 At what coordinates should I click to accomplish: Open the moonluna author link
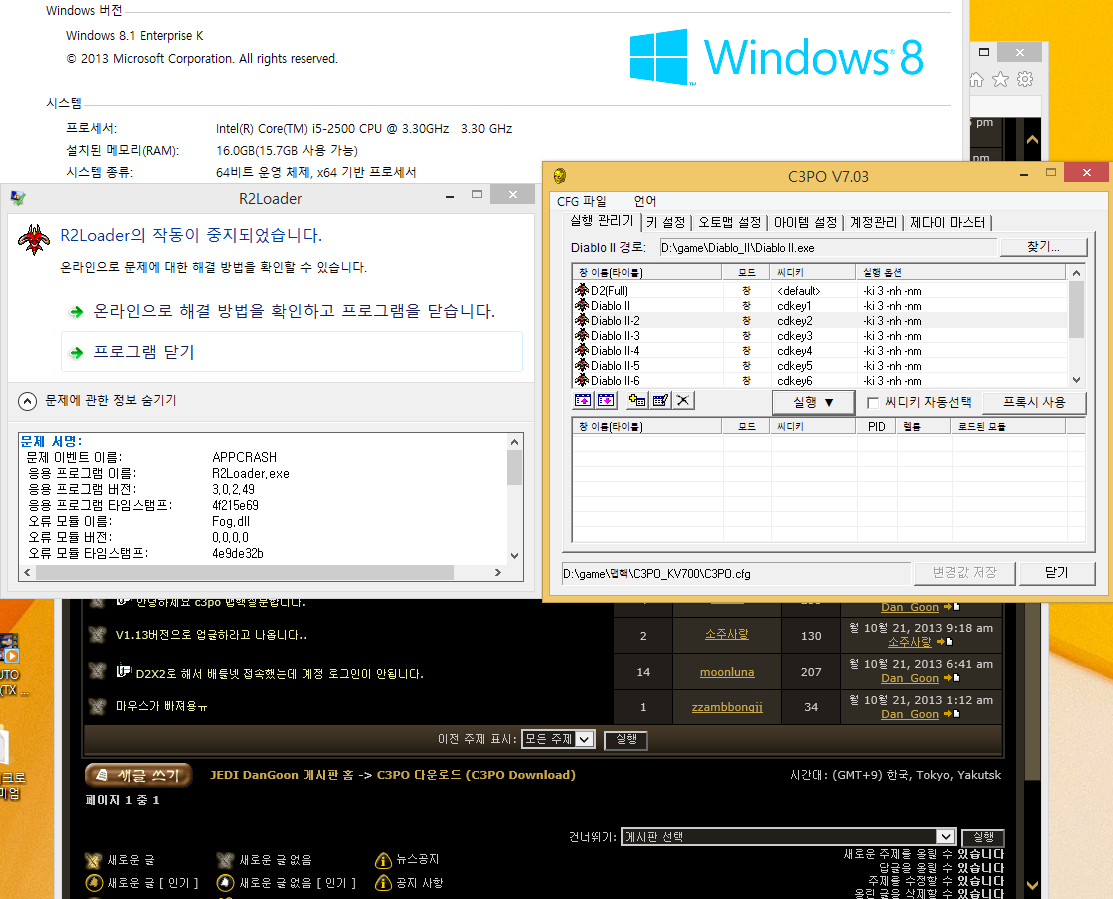click(727, 672)
